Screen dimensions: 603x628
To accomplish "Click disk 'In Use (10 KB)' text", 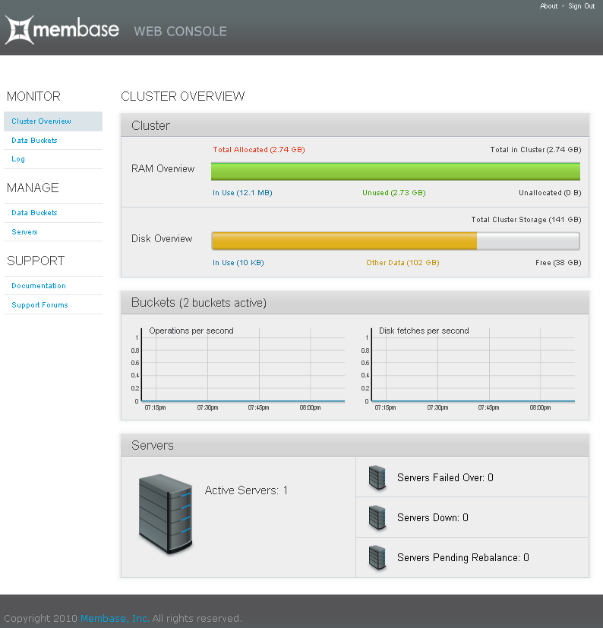I will click(238, 263).
